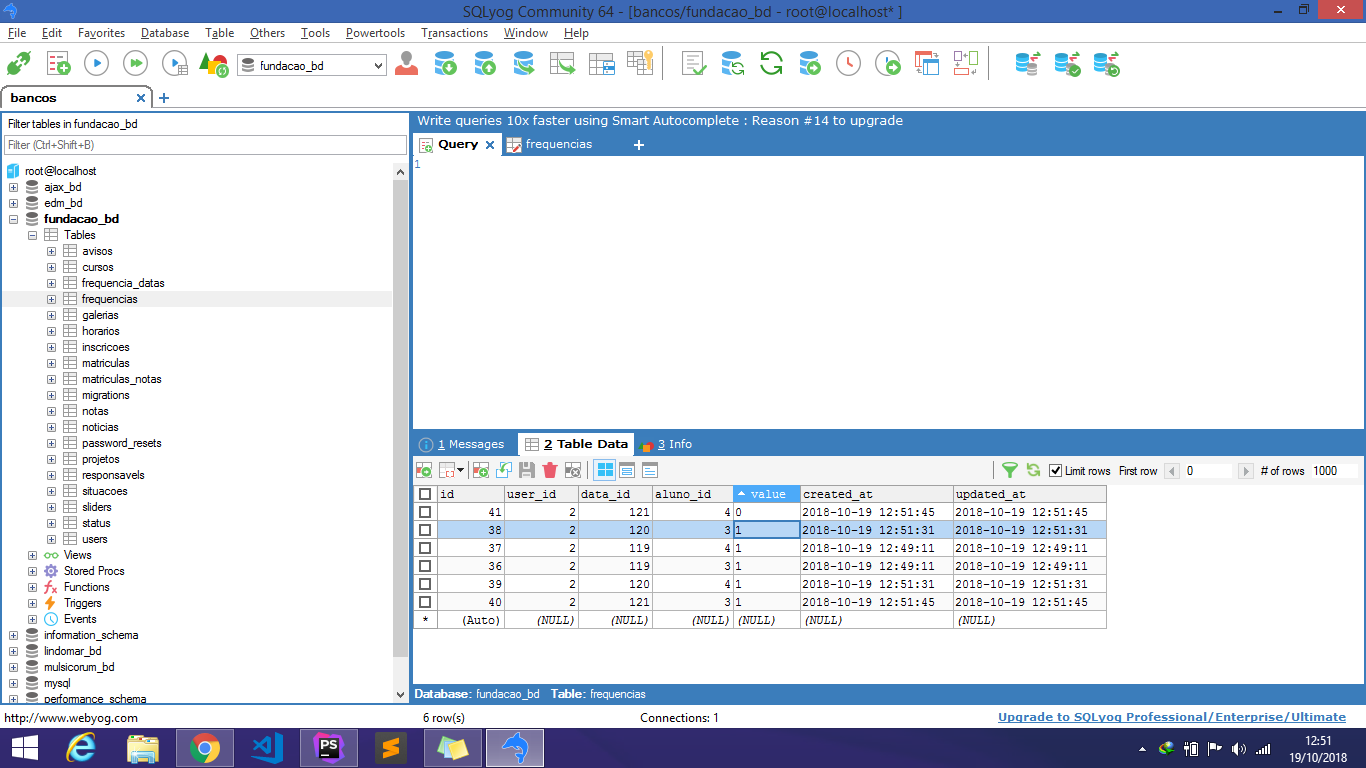Click the Refresh icon beside the filter funnel
Image resolution: width=1366 pixels, height=768 pixels.
(1033, 470)
